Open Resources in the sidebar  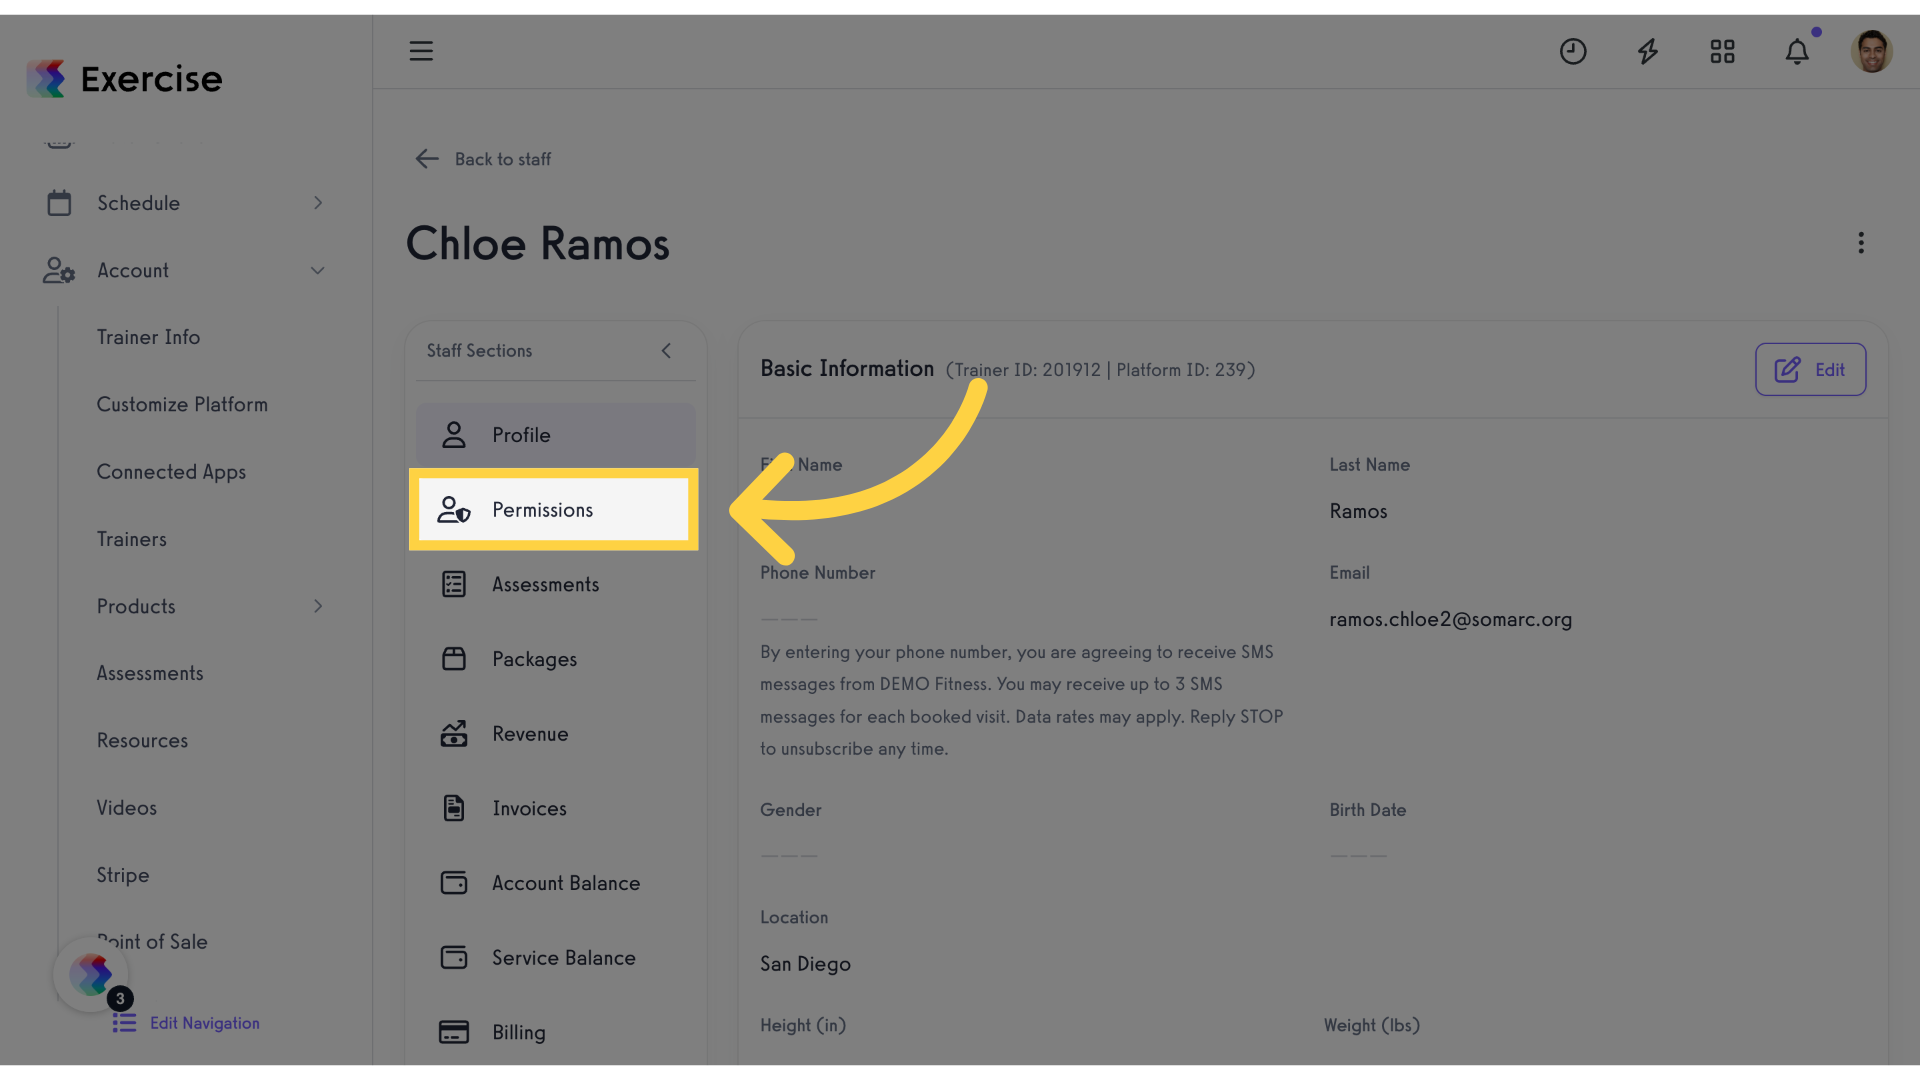click(142, 741)
